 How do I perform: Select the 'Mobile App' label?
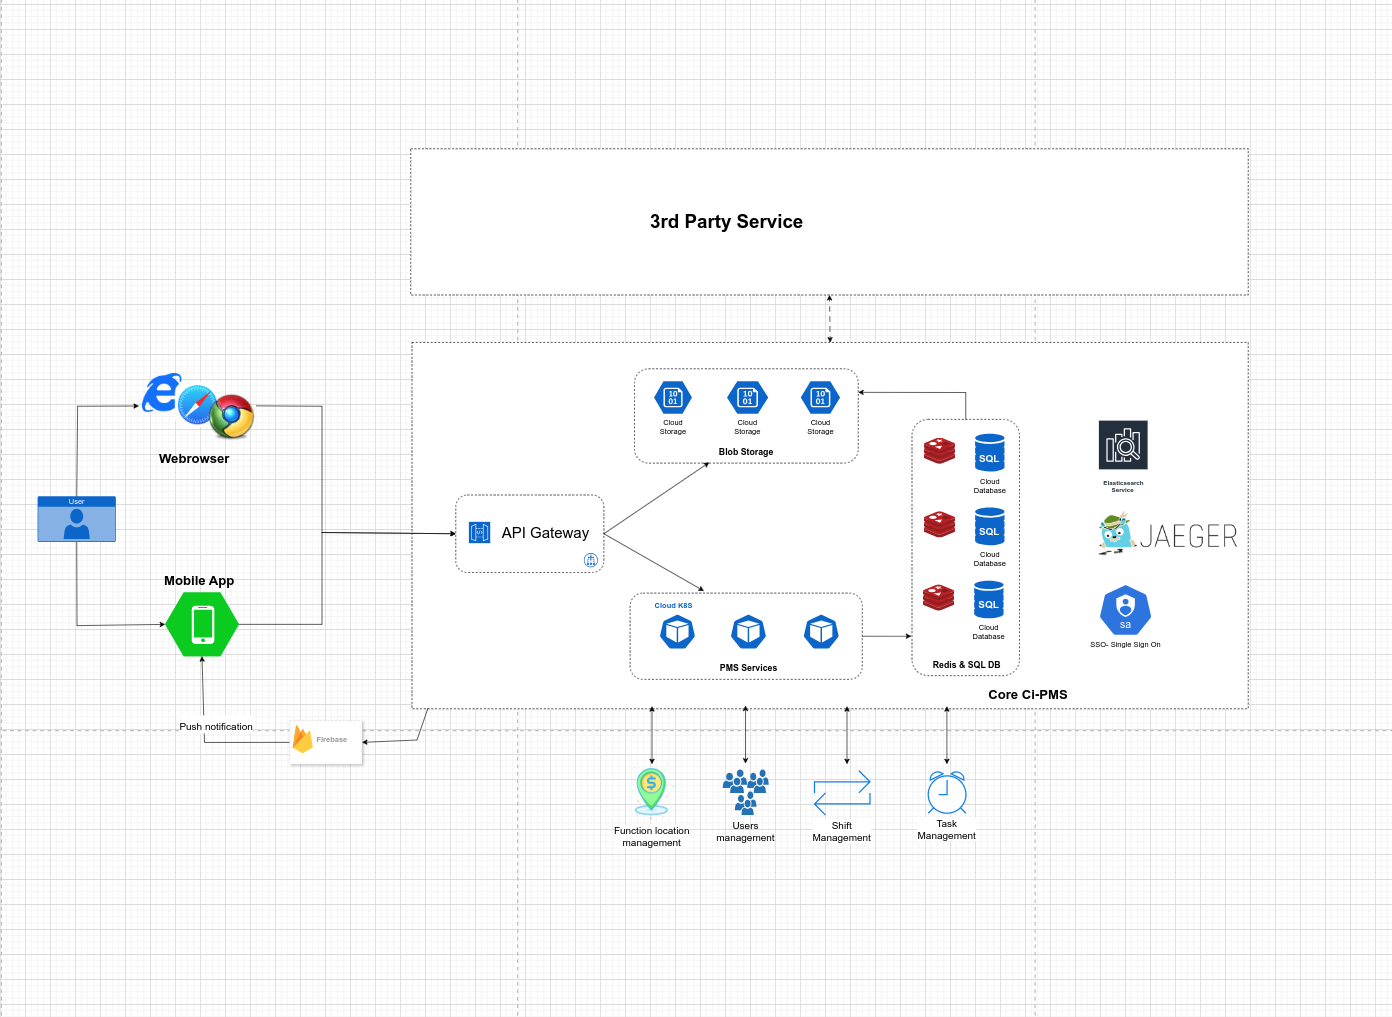pyautogui.click(x=199, y=581)
